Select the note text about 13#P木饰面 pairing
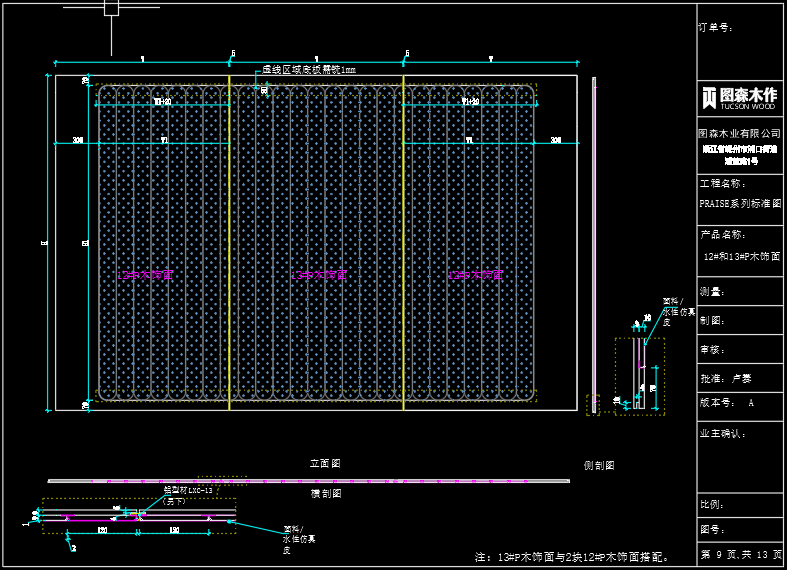This screenshot has width=787, height=570. (571, 556)
